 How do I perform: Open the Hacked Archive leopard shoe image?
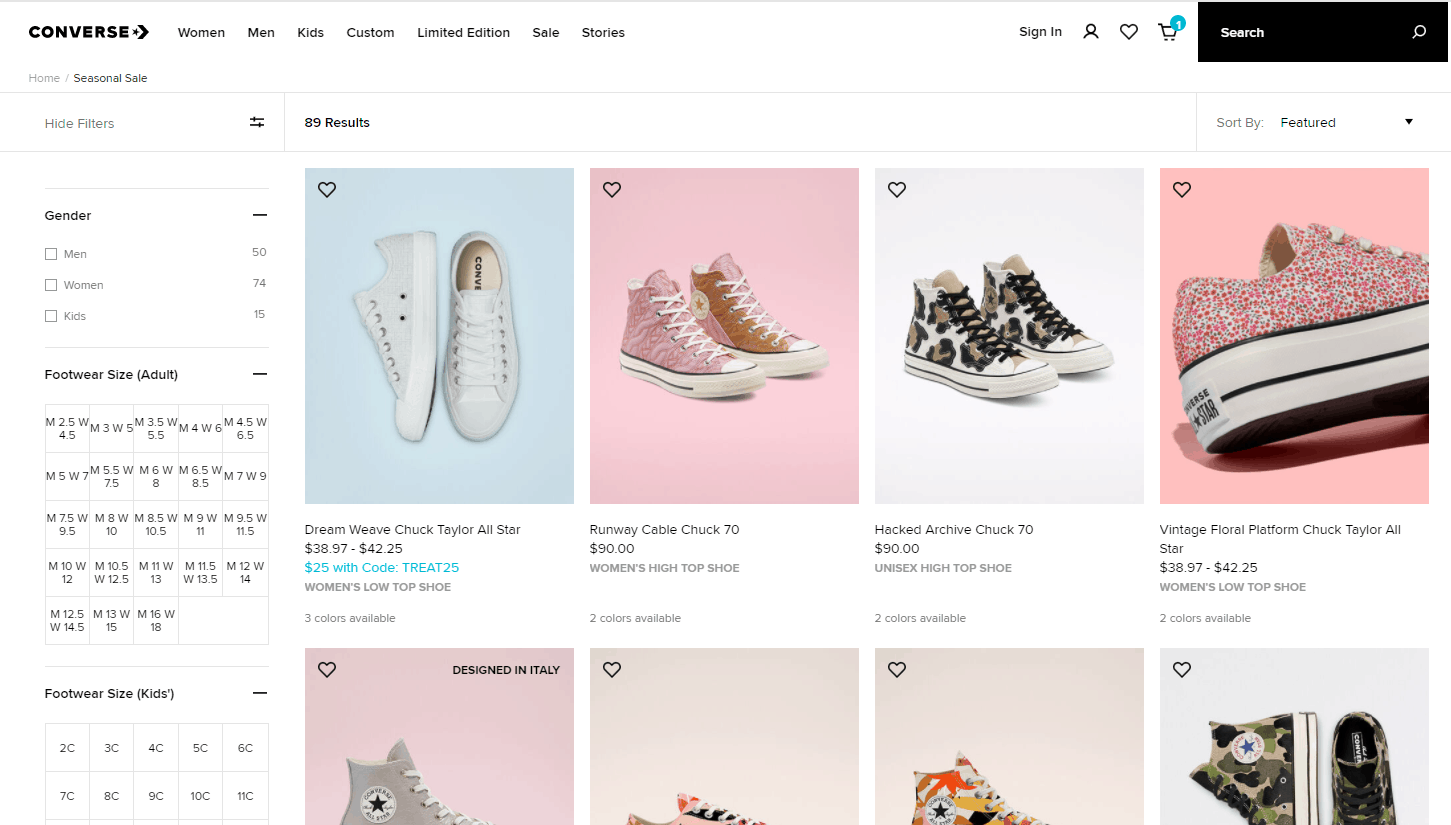pyautogui.click(x=1009, y=336)
